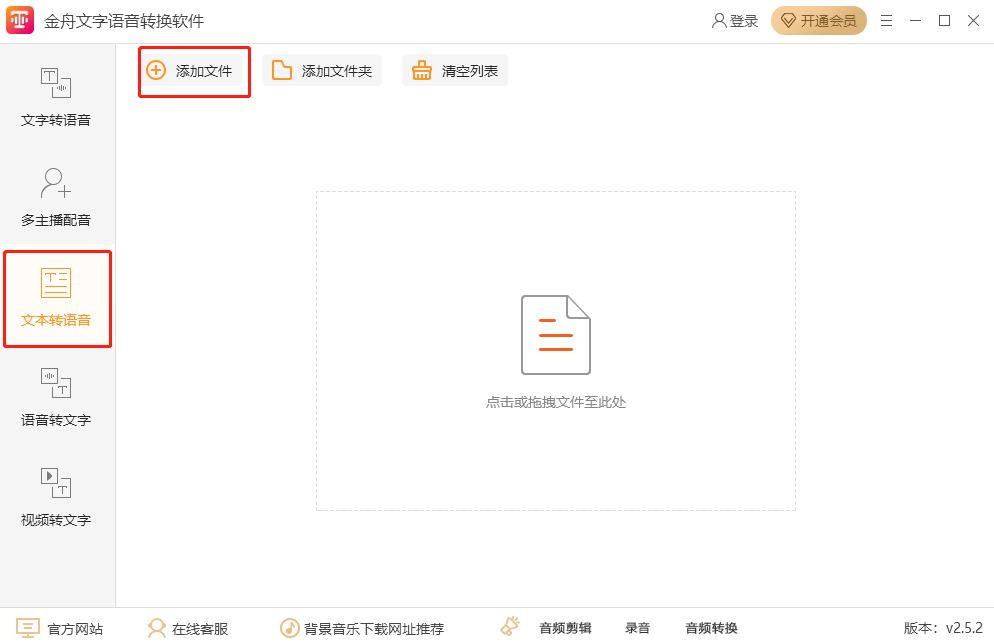Open the 音频转换 tool
Screen dimensions: 994x643
pyautogui.click(x=711, y=628)
